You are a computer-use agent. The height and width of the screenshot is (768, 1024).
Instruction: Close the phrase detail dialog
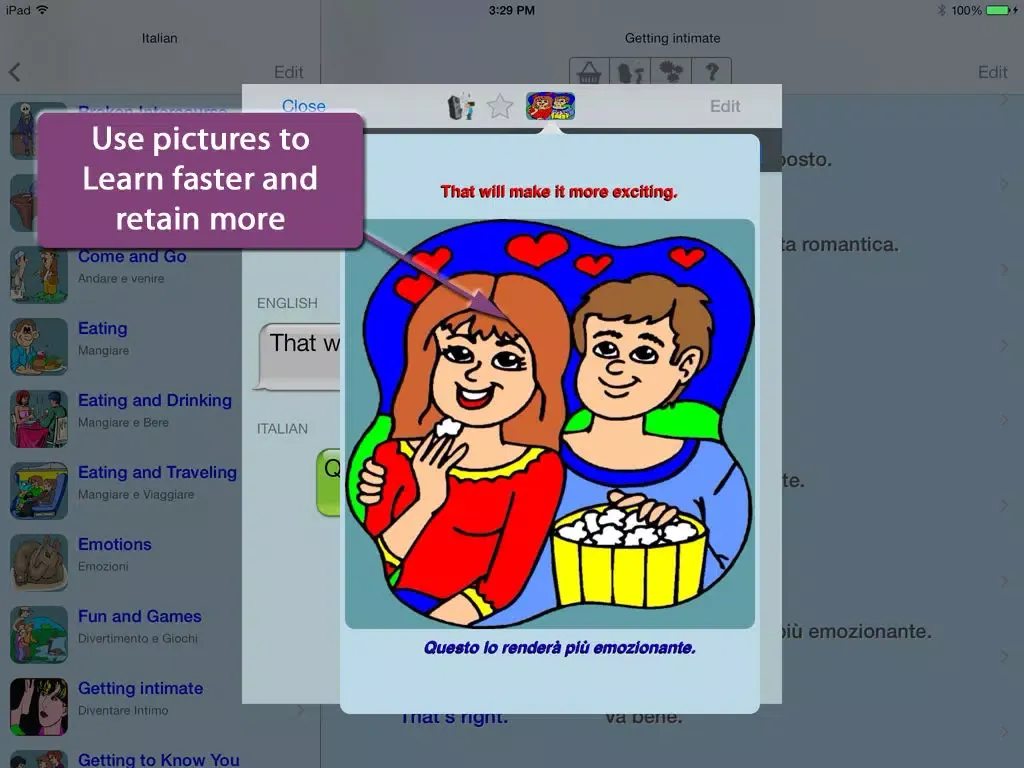tap(304, 105)
